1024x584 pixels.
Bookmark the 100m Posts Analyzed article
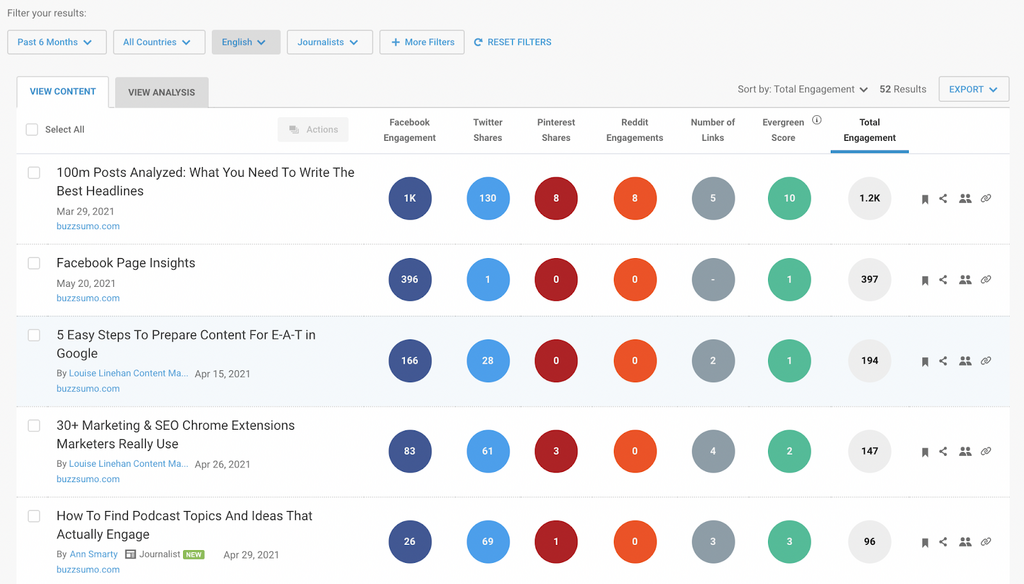click(x=925, y=199)
